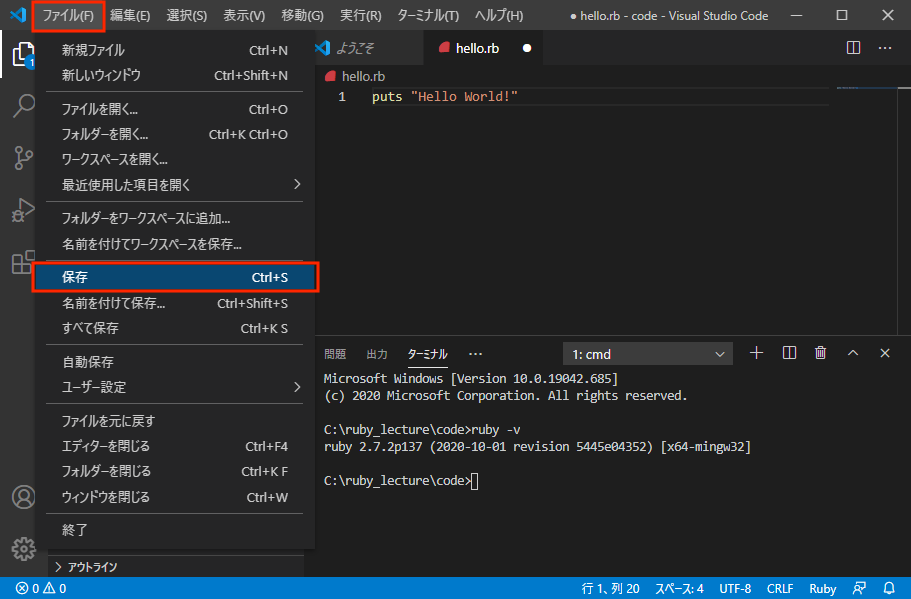Choose エディターを閉じる menu item

click(174, 446)
